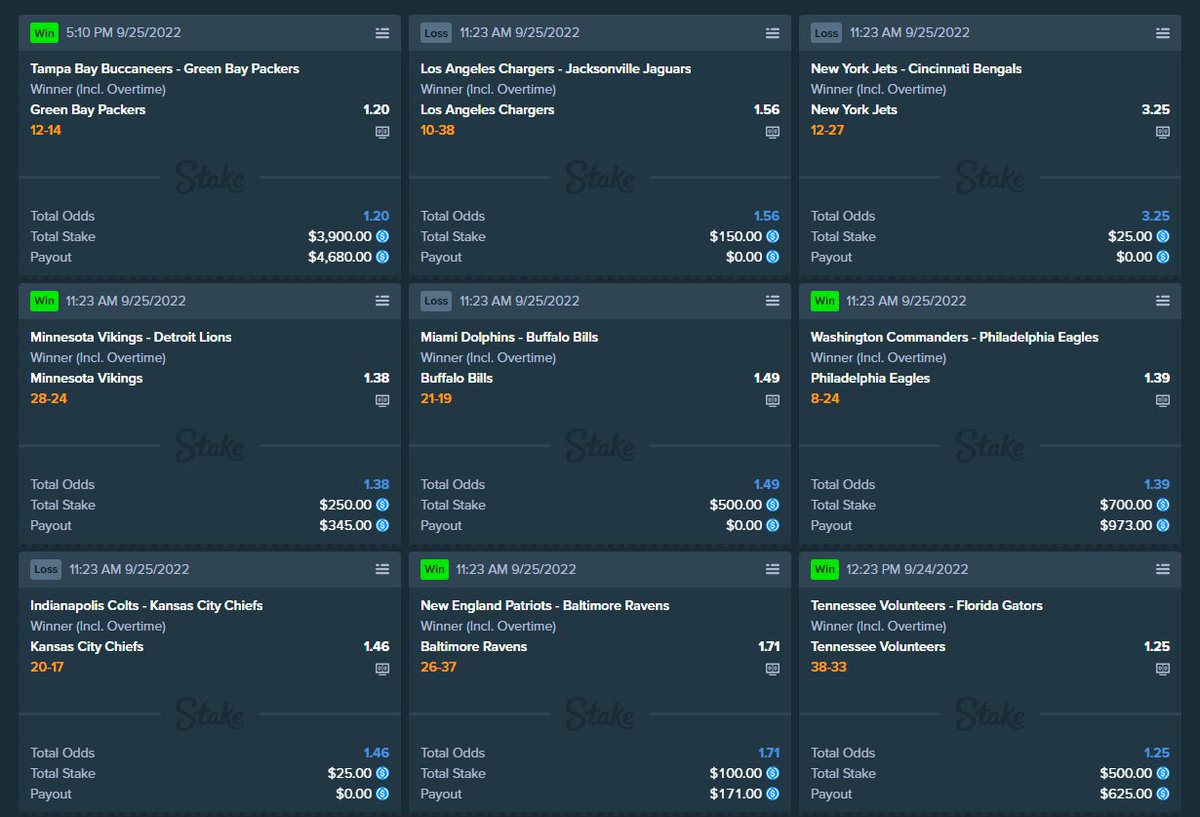The height and width of the screenshot is (817, 1200).
Task: Click the Loss badge on Colts-Chiefs card
Action: point(46,569)
